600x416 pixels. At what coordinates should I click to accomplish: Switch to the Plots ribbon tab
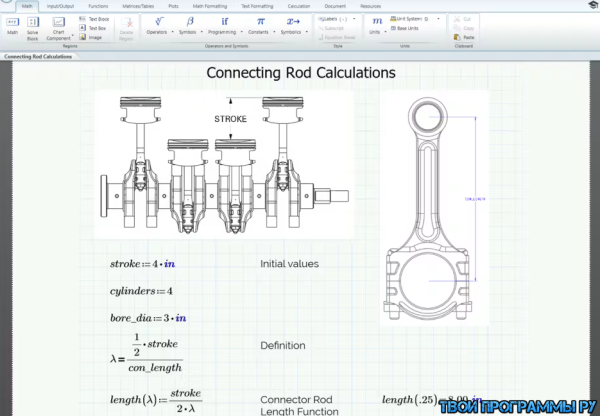coord(173,6)
